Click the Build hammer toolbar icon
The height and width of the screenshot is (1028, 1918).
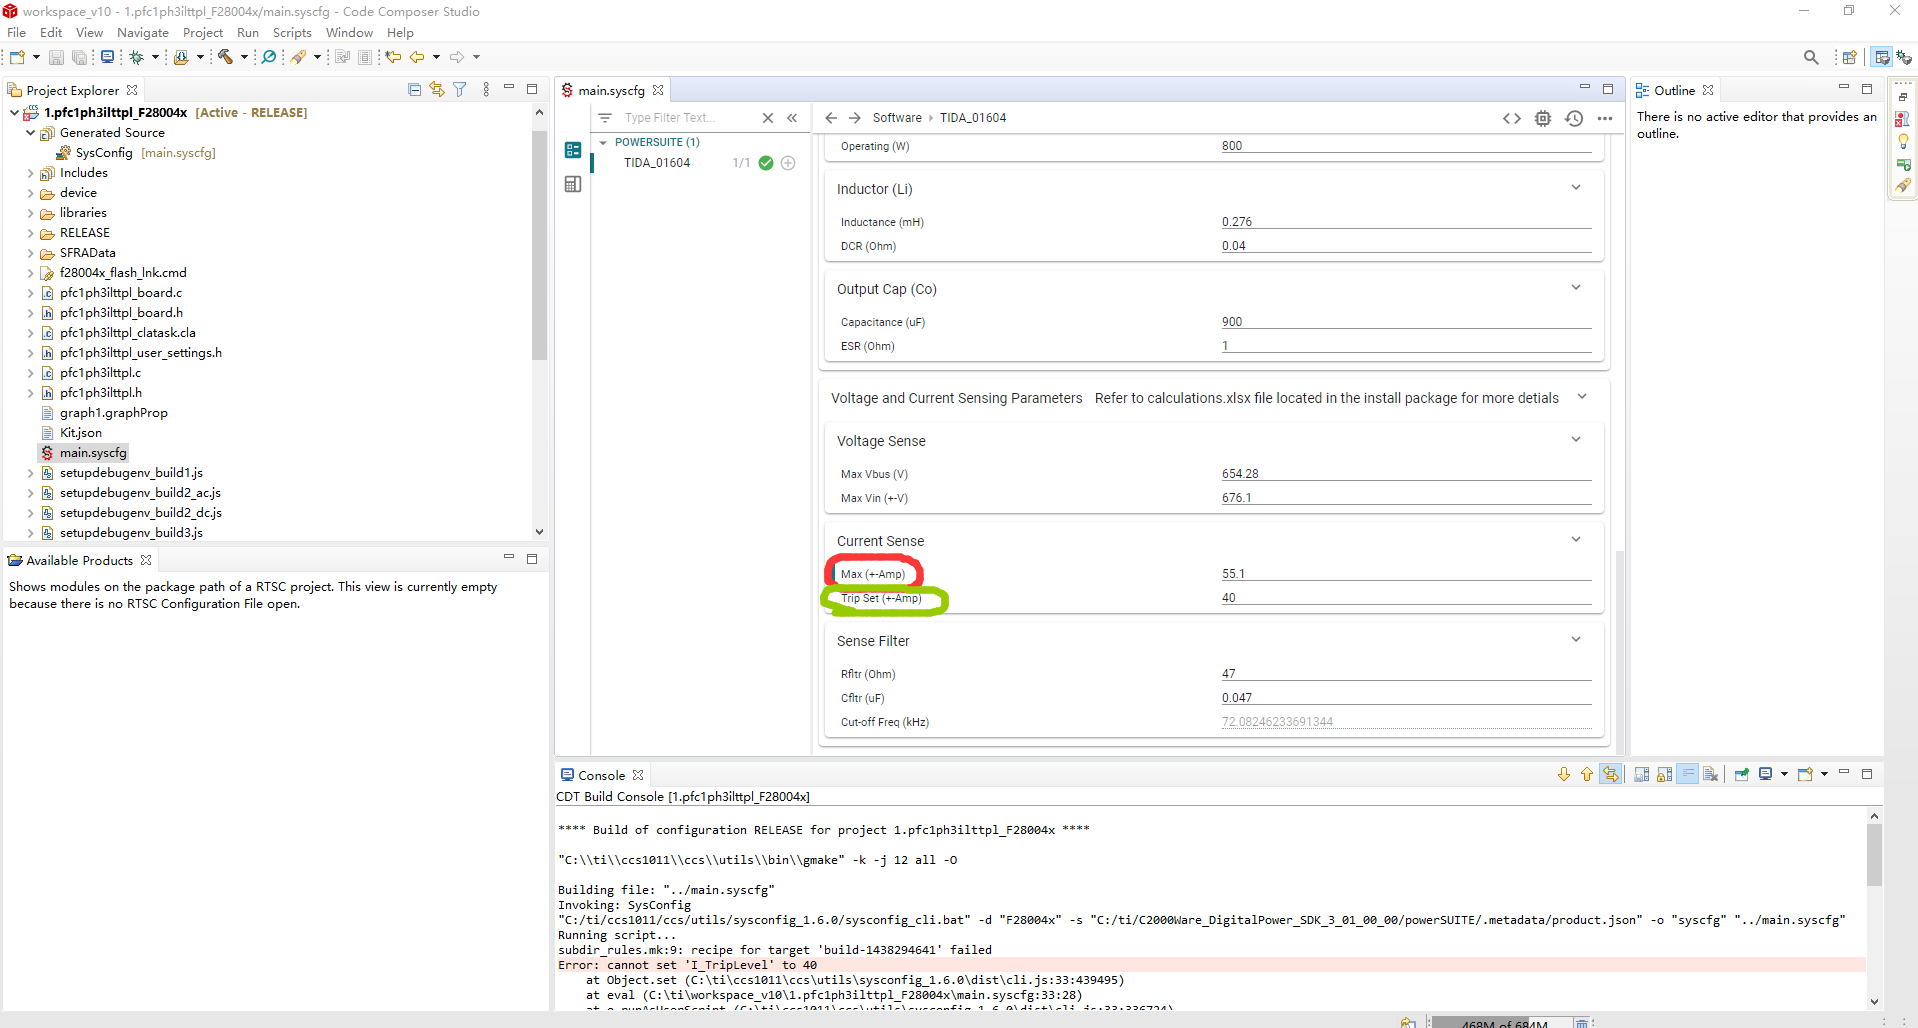226,57
